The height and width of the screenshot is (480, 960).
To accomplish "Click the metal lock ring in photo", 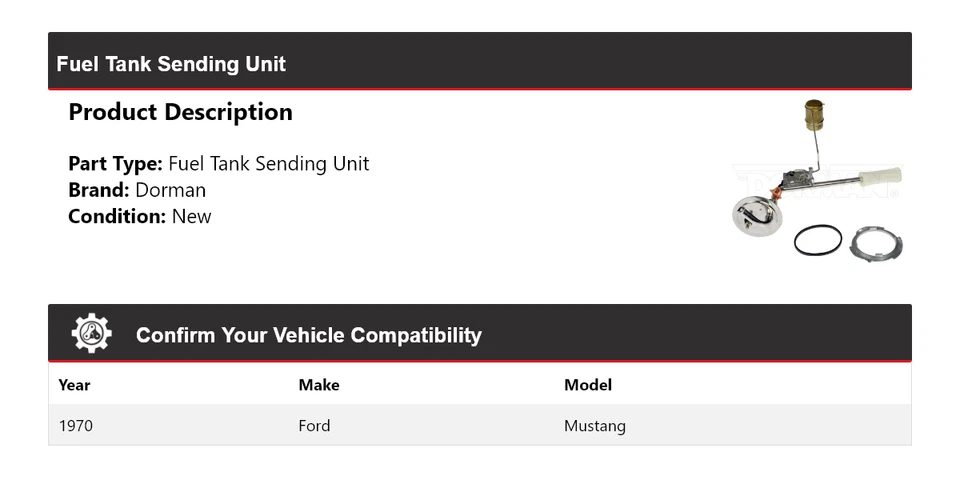I will [877, 244].
